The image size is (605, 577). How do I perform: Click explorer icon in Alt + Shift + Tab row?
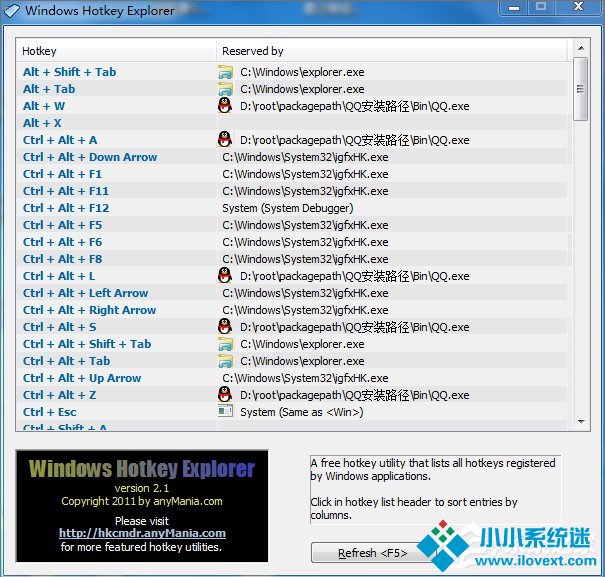click(x=225, y=72)
